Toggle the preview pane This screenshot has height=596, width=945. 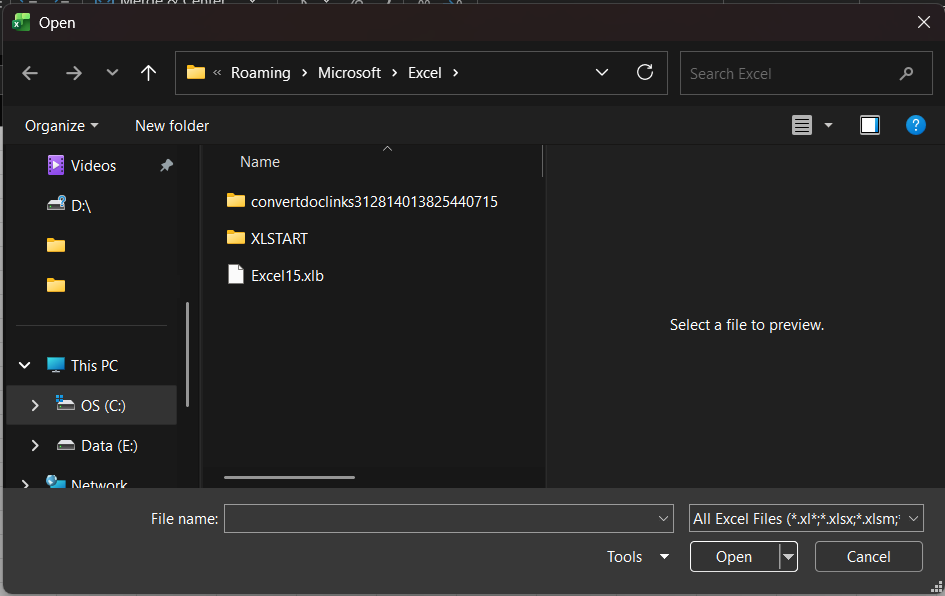(x=870, y=125)
